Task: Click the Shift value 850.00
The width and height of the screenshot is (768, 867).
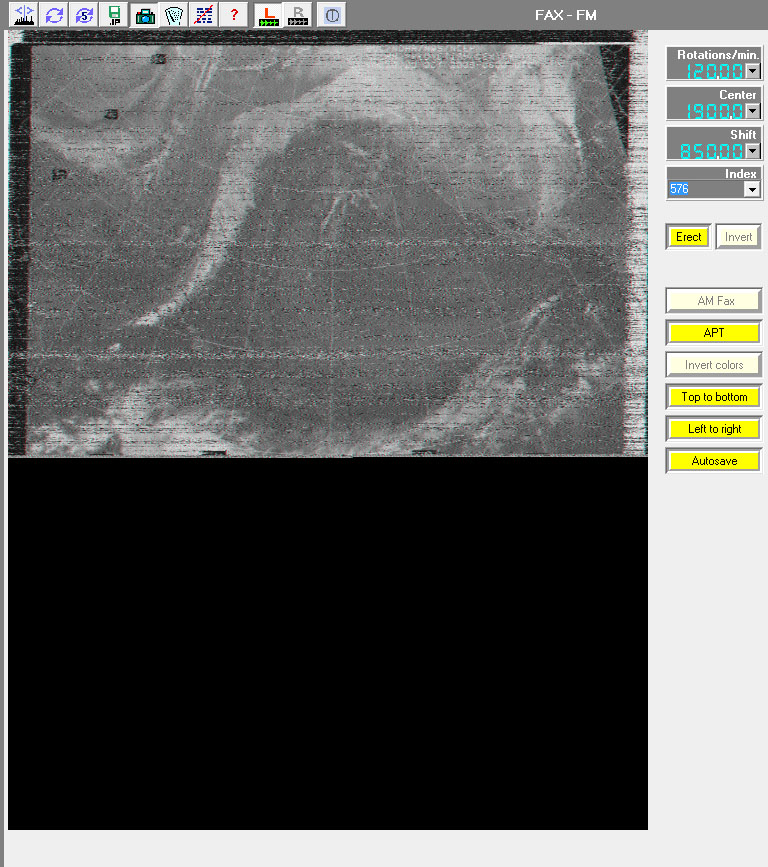Action: click(x=712, y=151)
